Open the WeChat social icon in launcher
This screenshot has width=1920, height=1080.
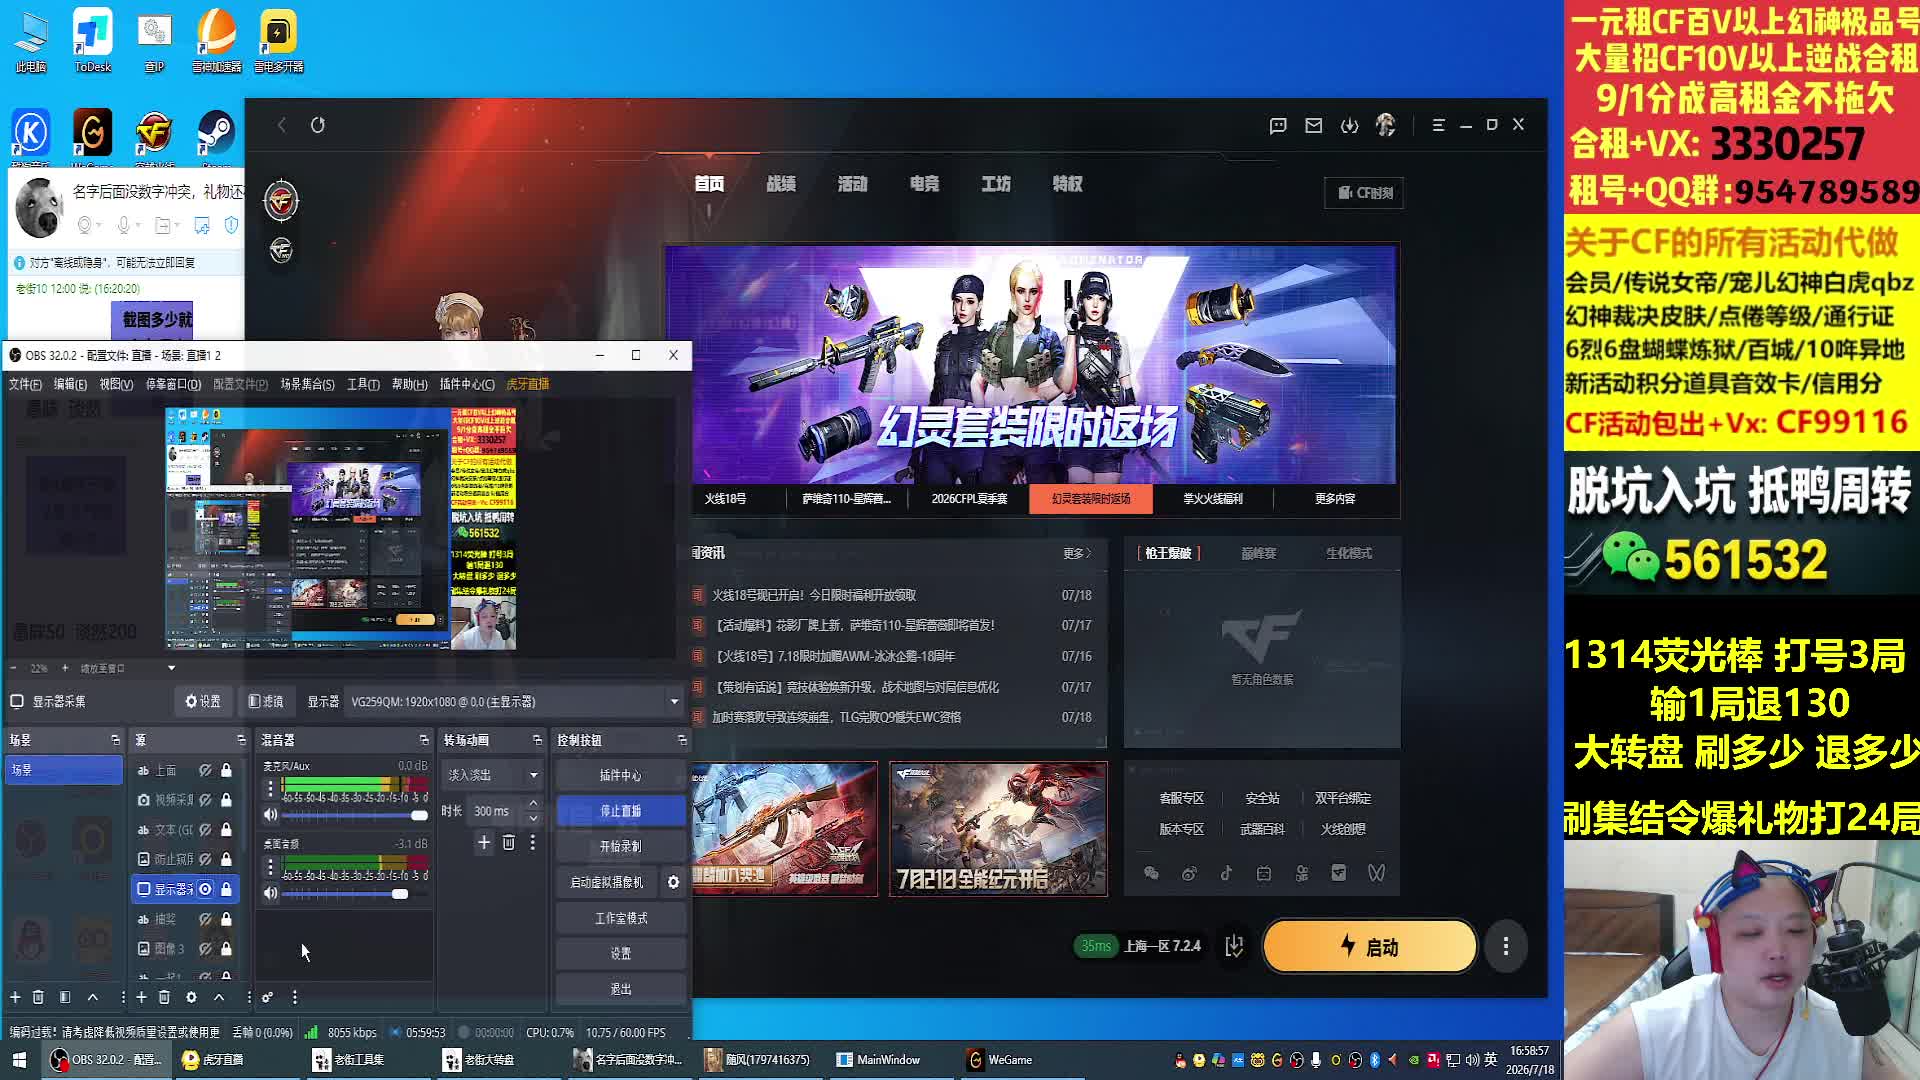point(1151,873)
